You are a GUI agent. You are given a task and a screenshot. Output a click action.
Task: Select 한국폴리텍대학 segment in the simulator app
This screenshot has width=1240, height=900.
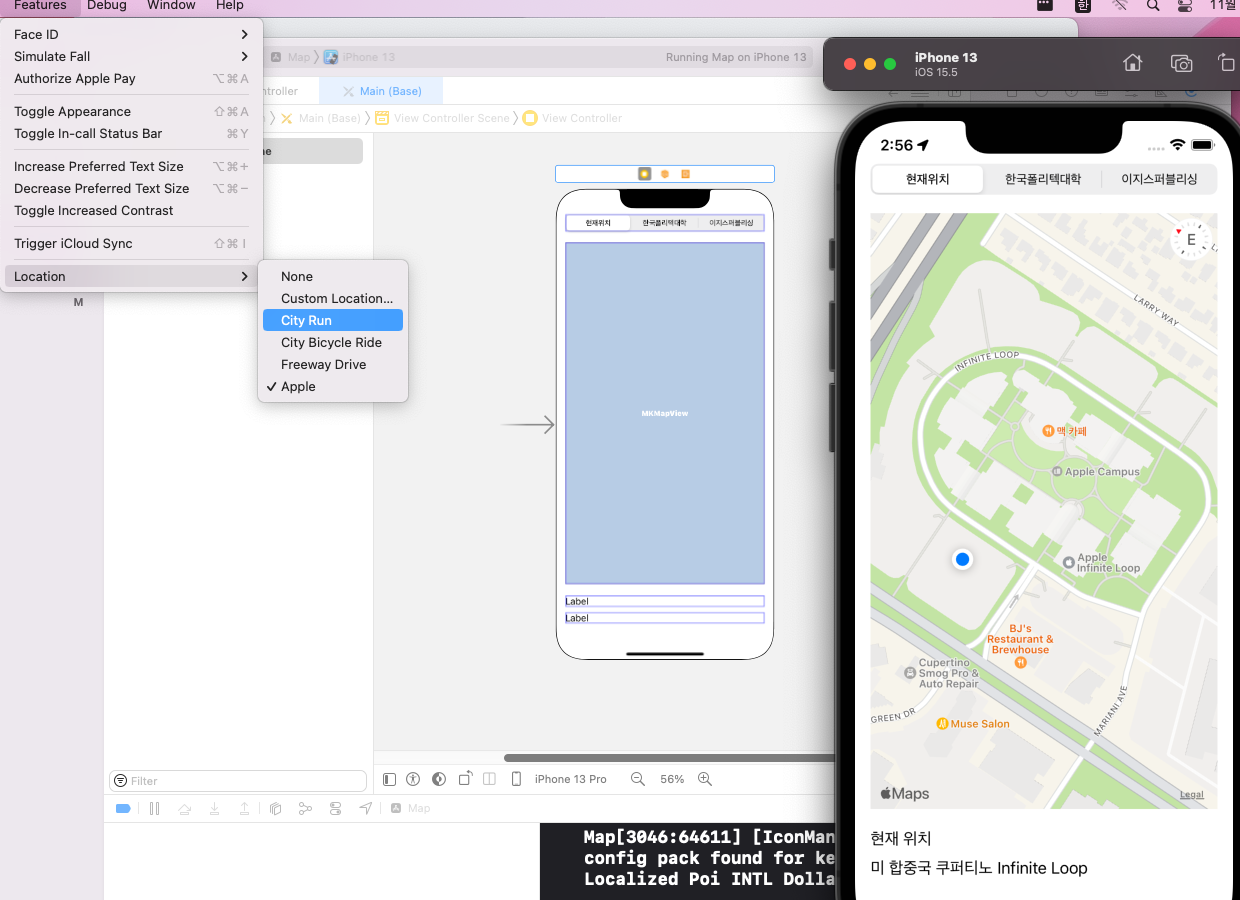tap(1043, 180)
